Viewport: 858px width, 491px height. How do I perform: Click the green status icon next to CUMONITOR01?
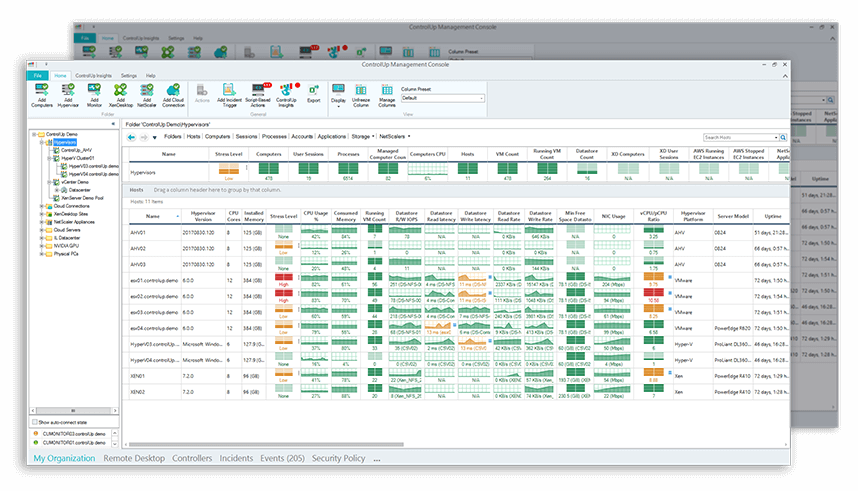(36, 442)
